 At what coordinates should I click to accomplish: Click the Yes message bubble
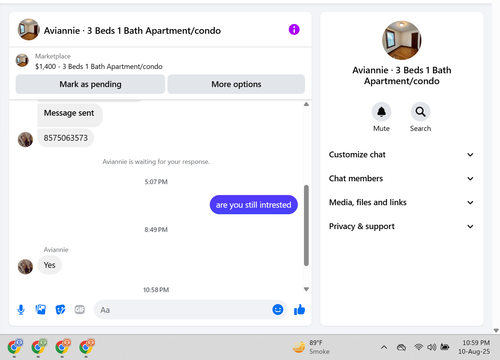[x=49, y=265]
